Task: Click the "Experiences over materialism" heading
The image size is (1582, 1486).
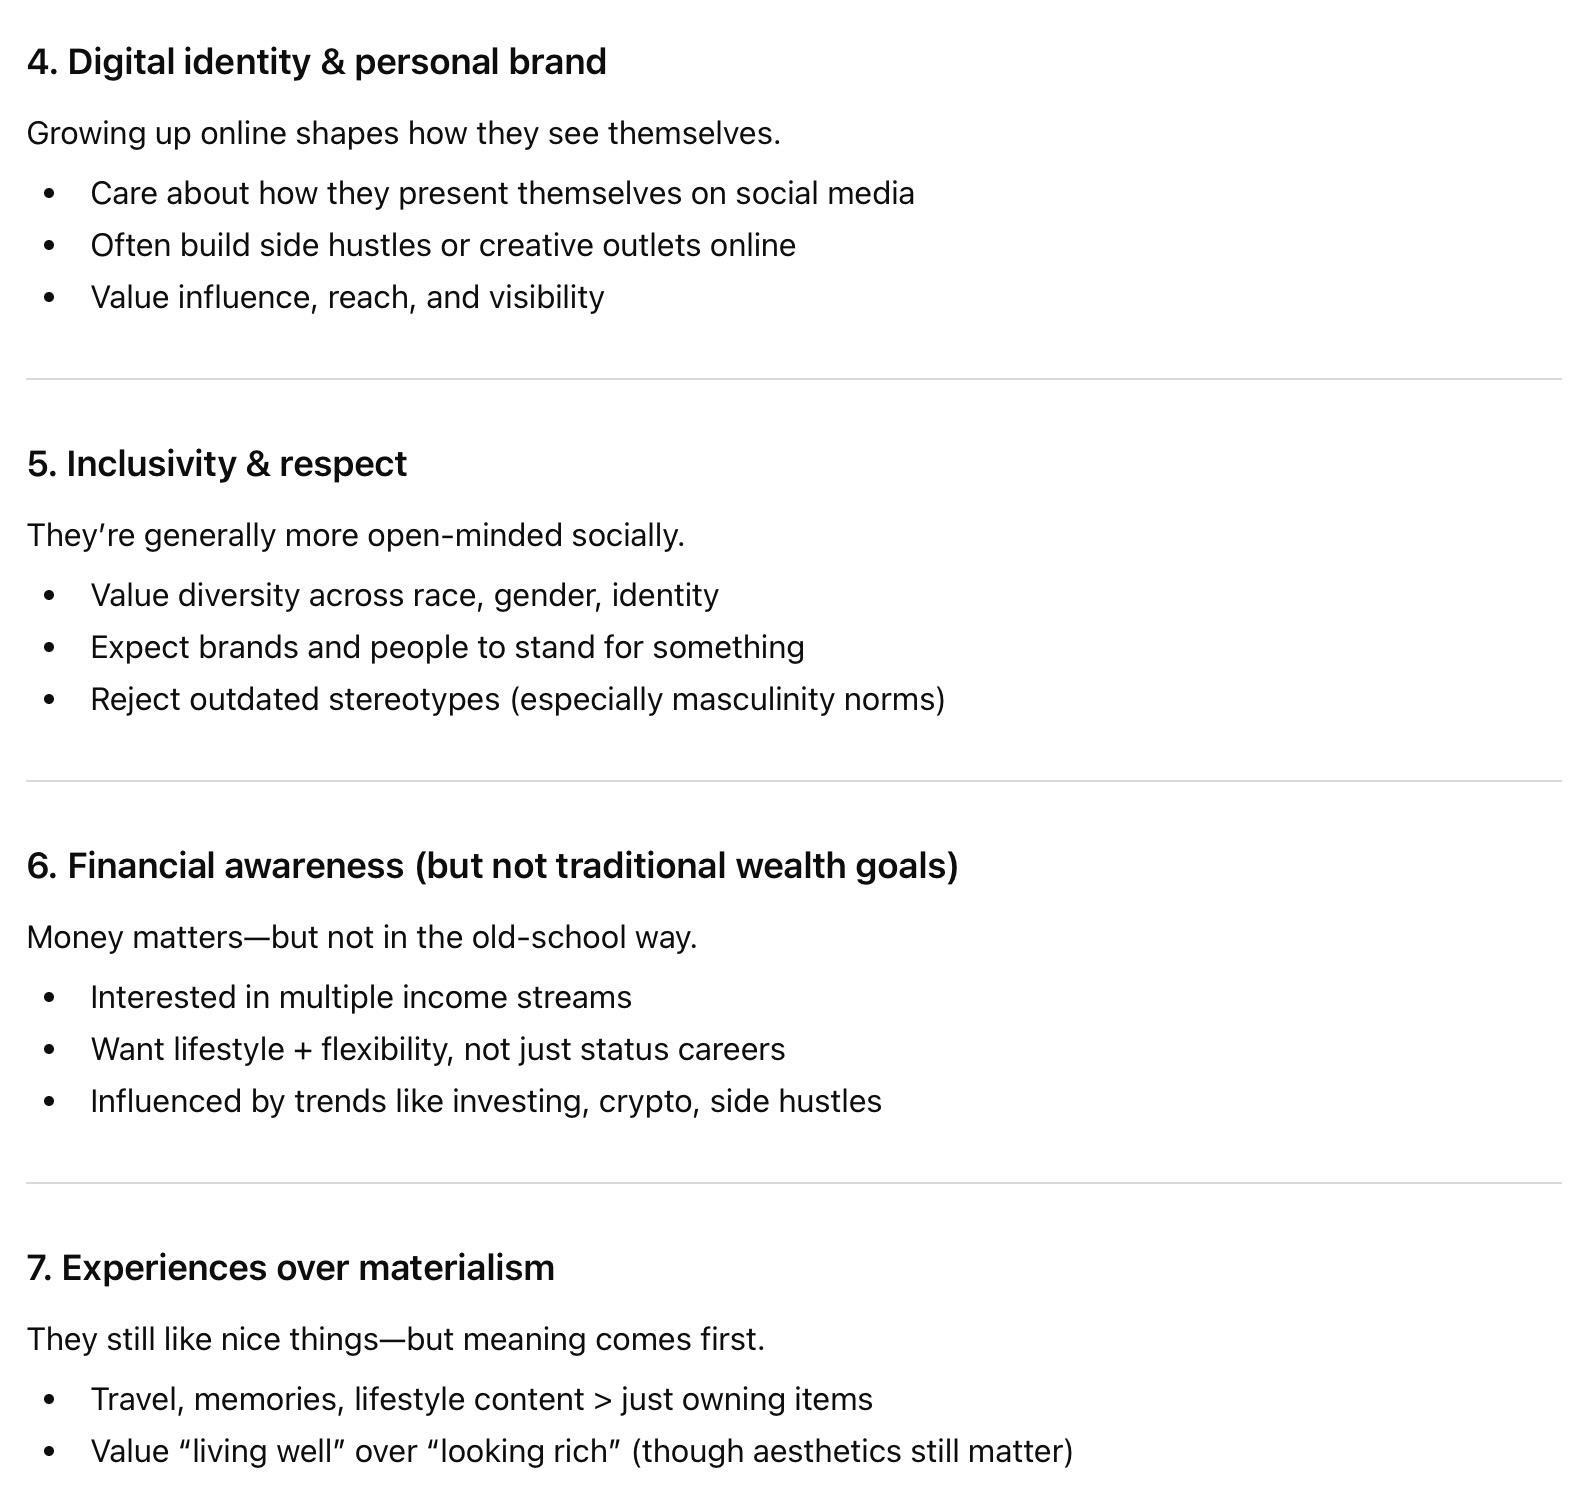Action: coord(290,1268)
